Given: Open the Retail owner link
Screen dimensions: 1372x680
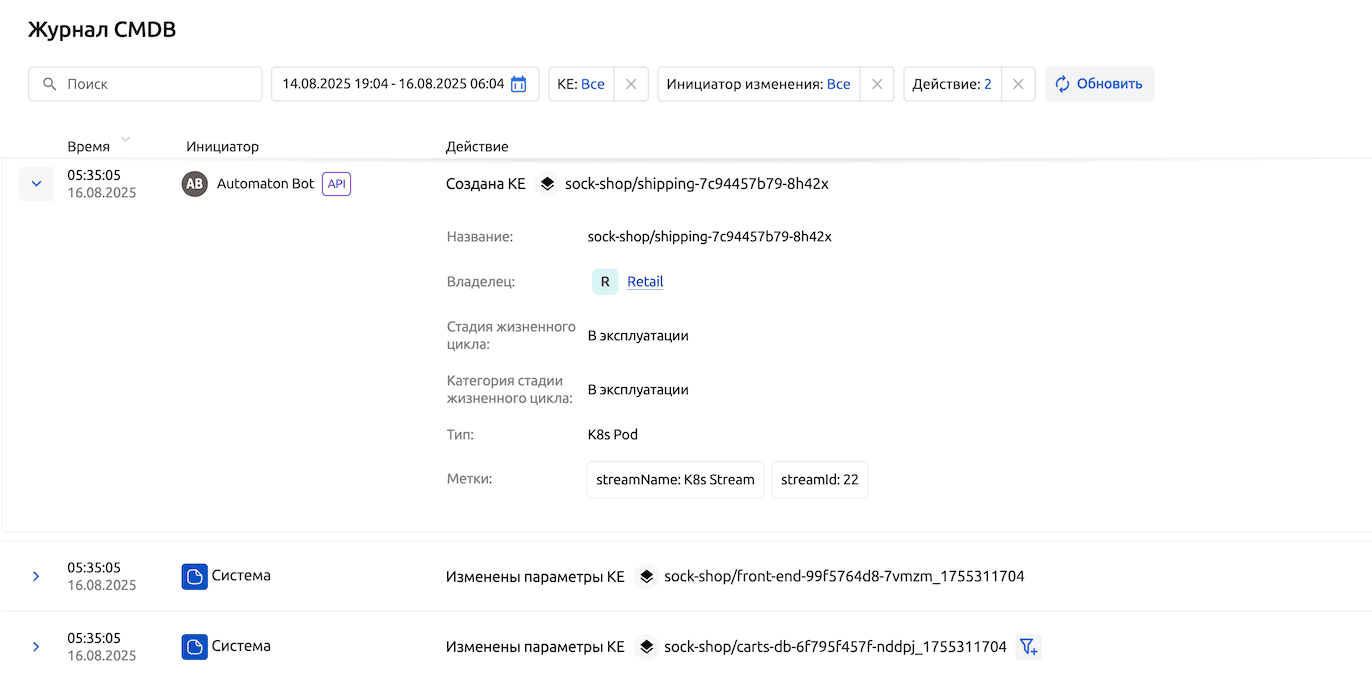Looking at the screenshot, I should 645,282.
